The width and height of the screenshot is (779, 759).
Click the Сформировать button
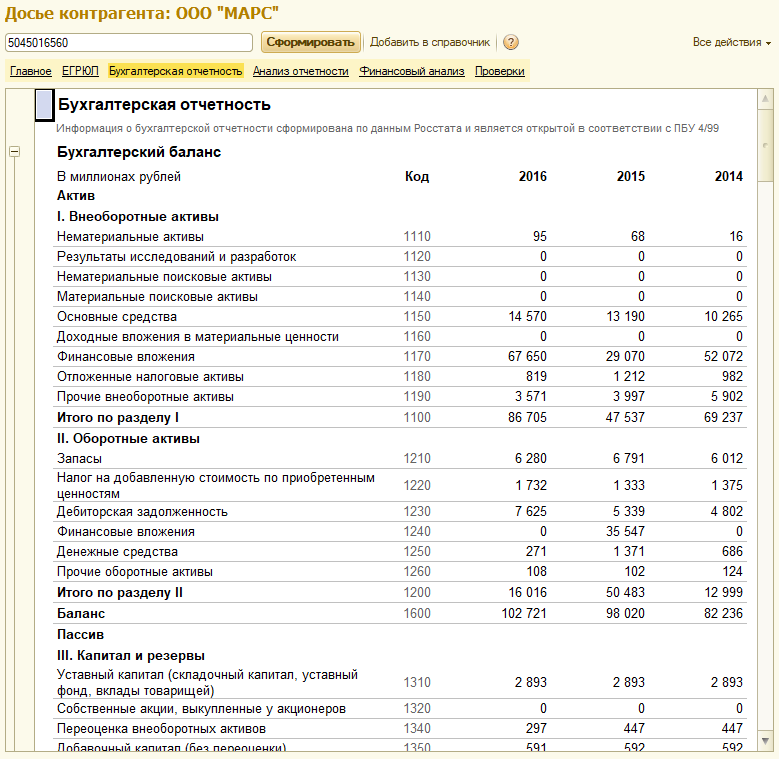pyautogui.click(x=311, y=42)
